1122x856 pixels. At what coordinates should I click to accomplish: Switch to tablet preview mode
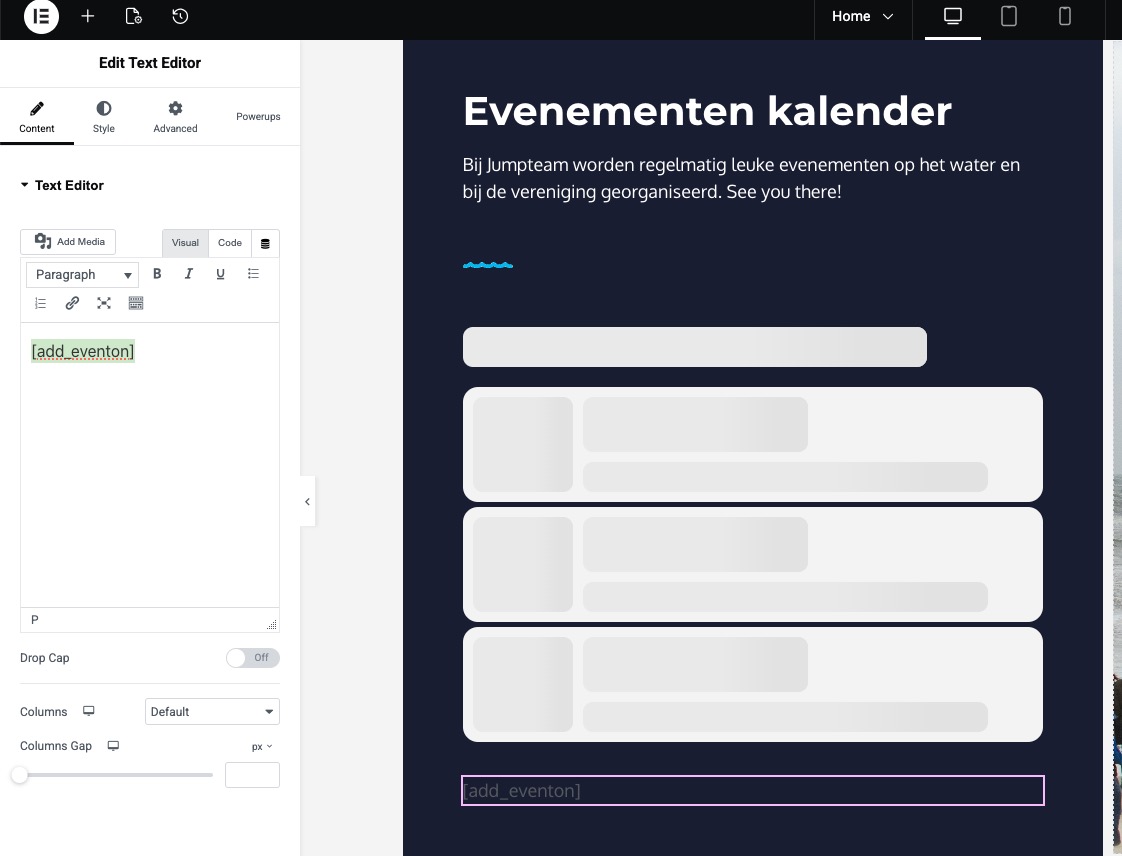pos(1009,17)
